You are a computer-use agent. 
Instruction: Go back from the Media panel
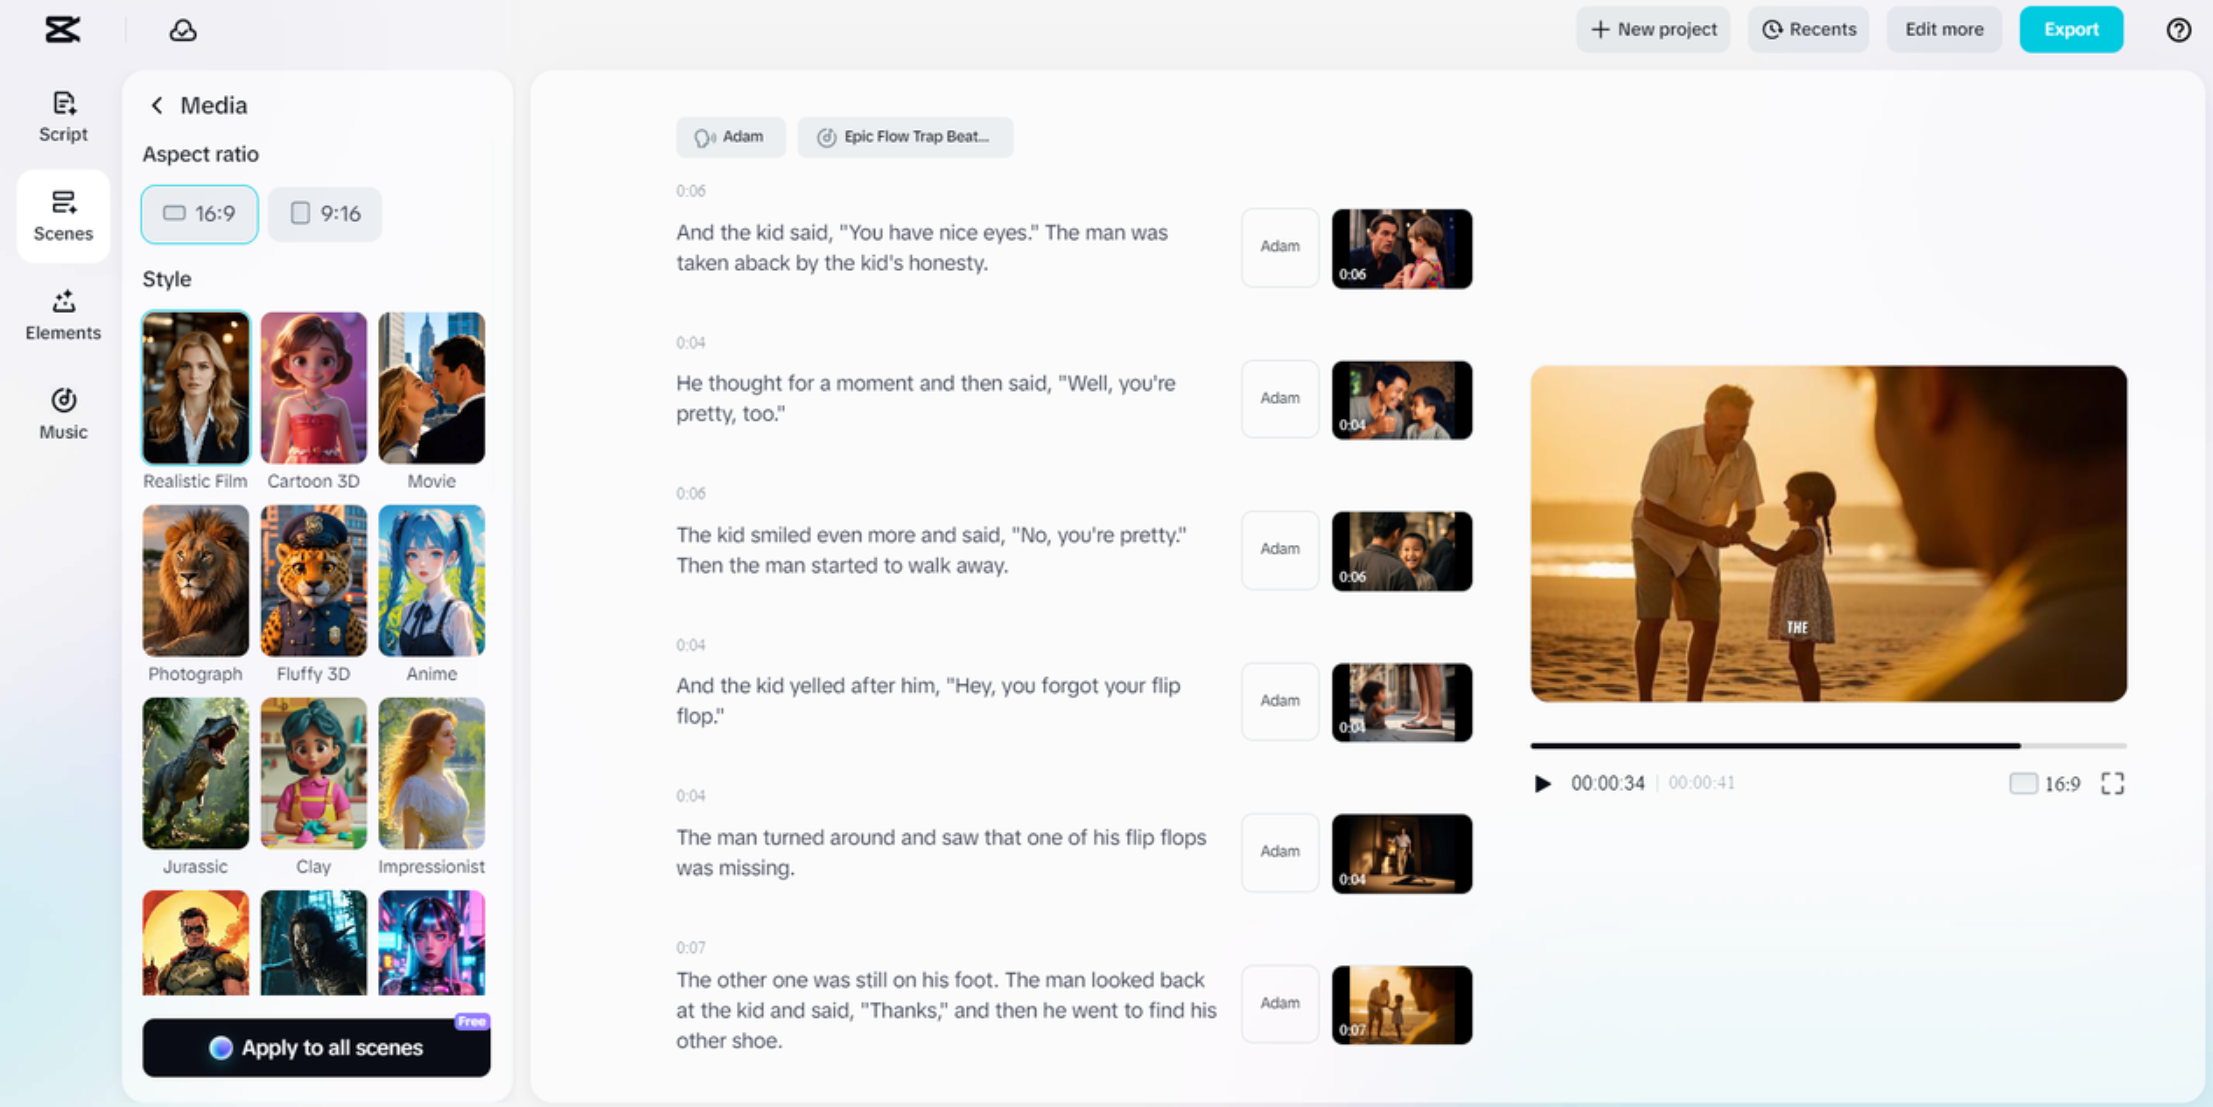pyautogui.click(x=157, y=105)
